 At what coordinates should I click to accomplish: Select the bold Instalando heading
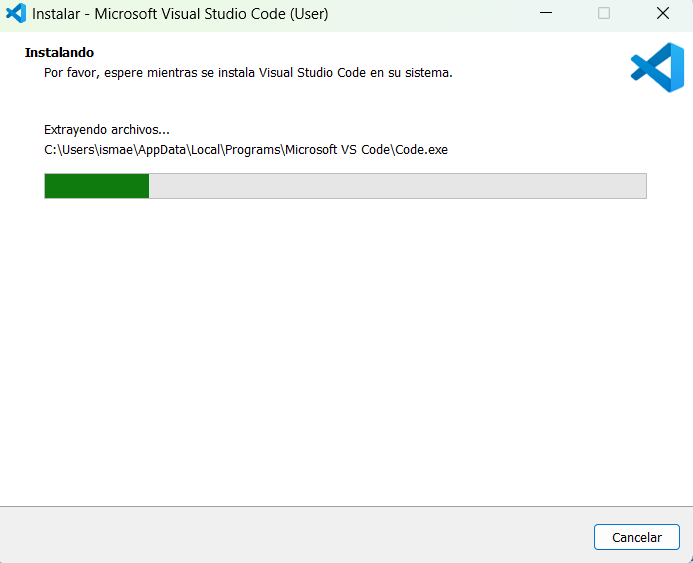[59, 52]
